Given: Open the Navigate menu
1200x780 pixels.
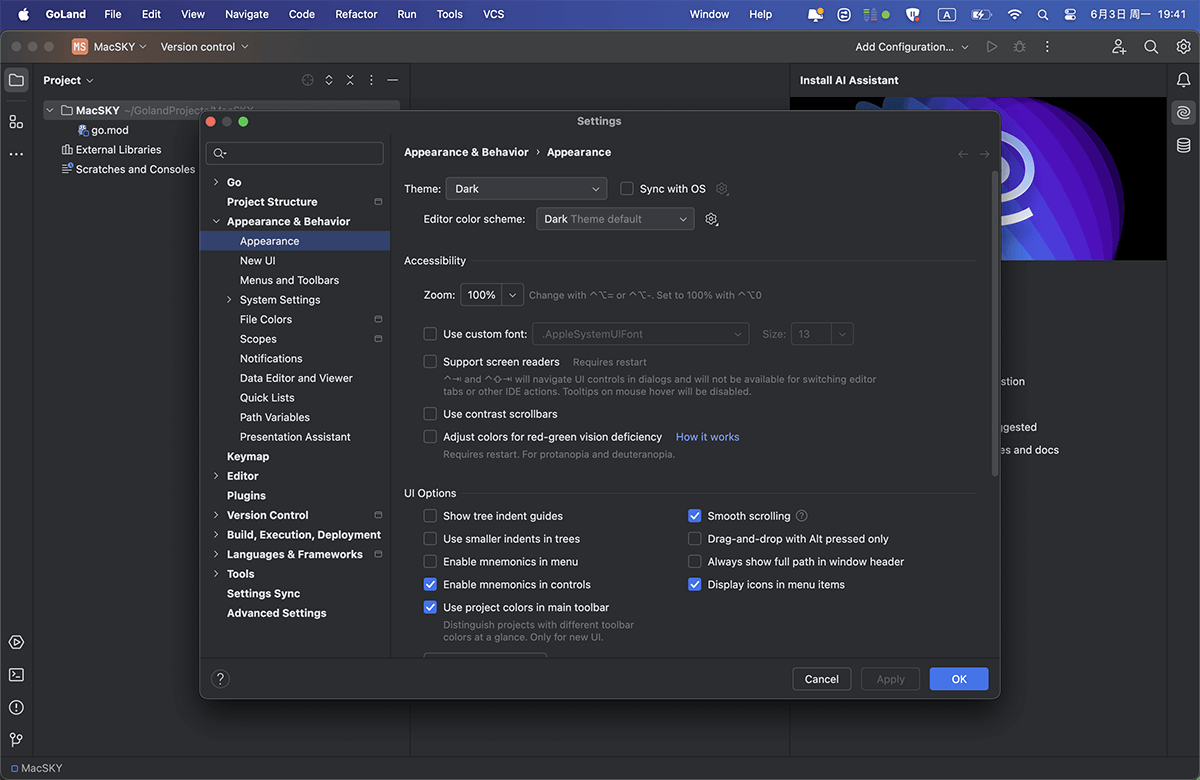Looking at the screenshot, I should point(247,14).
